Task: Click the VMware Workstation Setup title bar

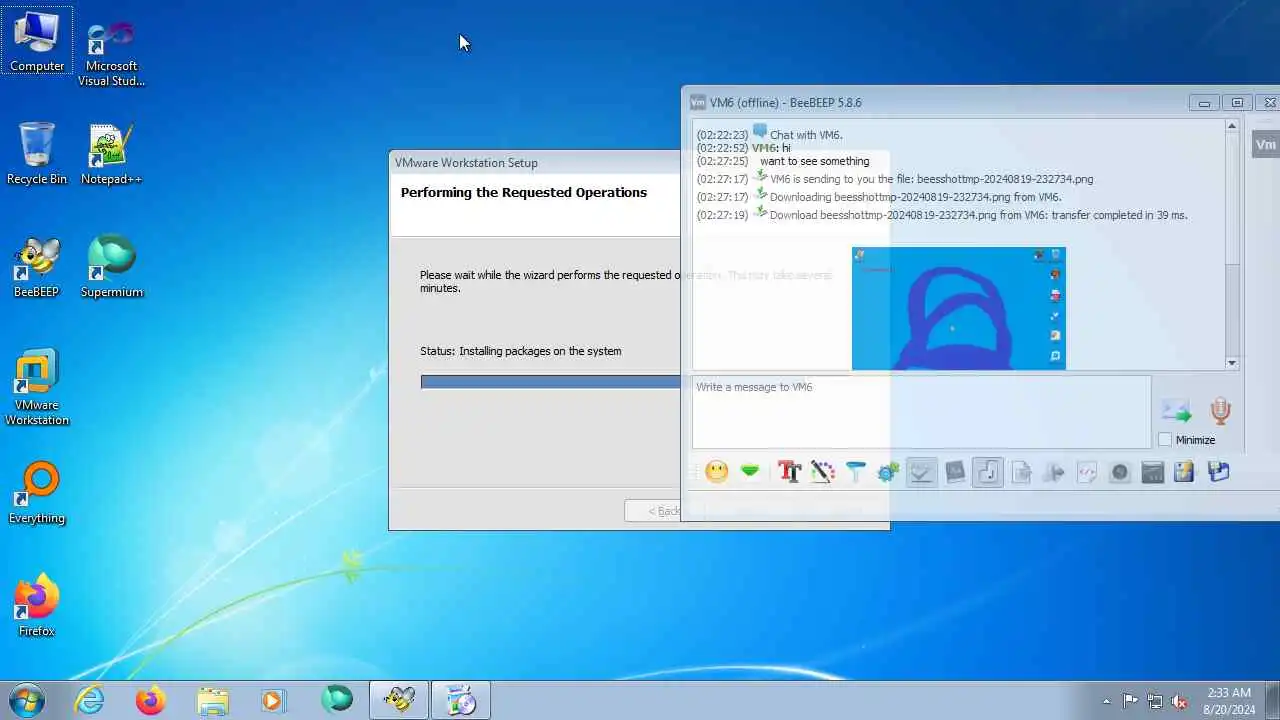Action: [535, 163]
